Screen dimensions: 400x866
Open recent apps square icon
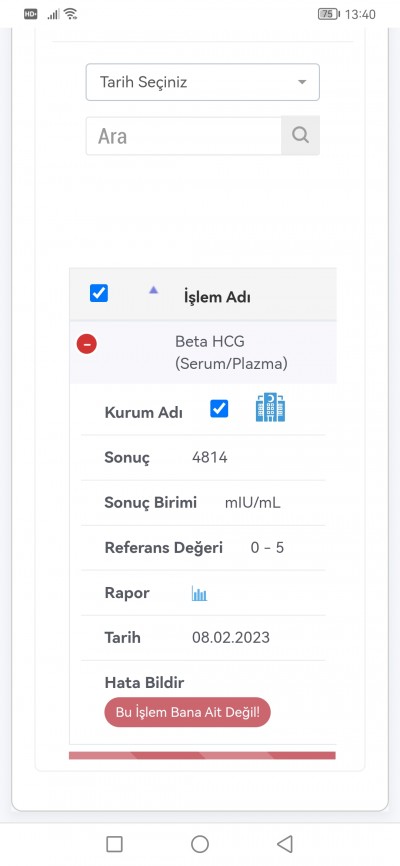[x=114, y=843]
